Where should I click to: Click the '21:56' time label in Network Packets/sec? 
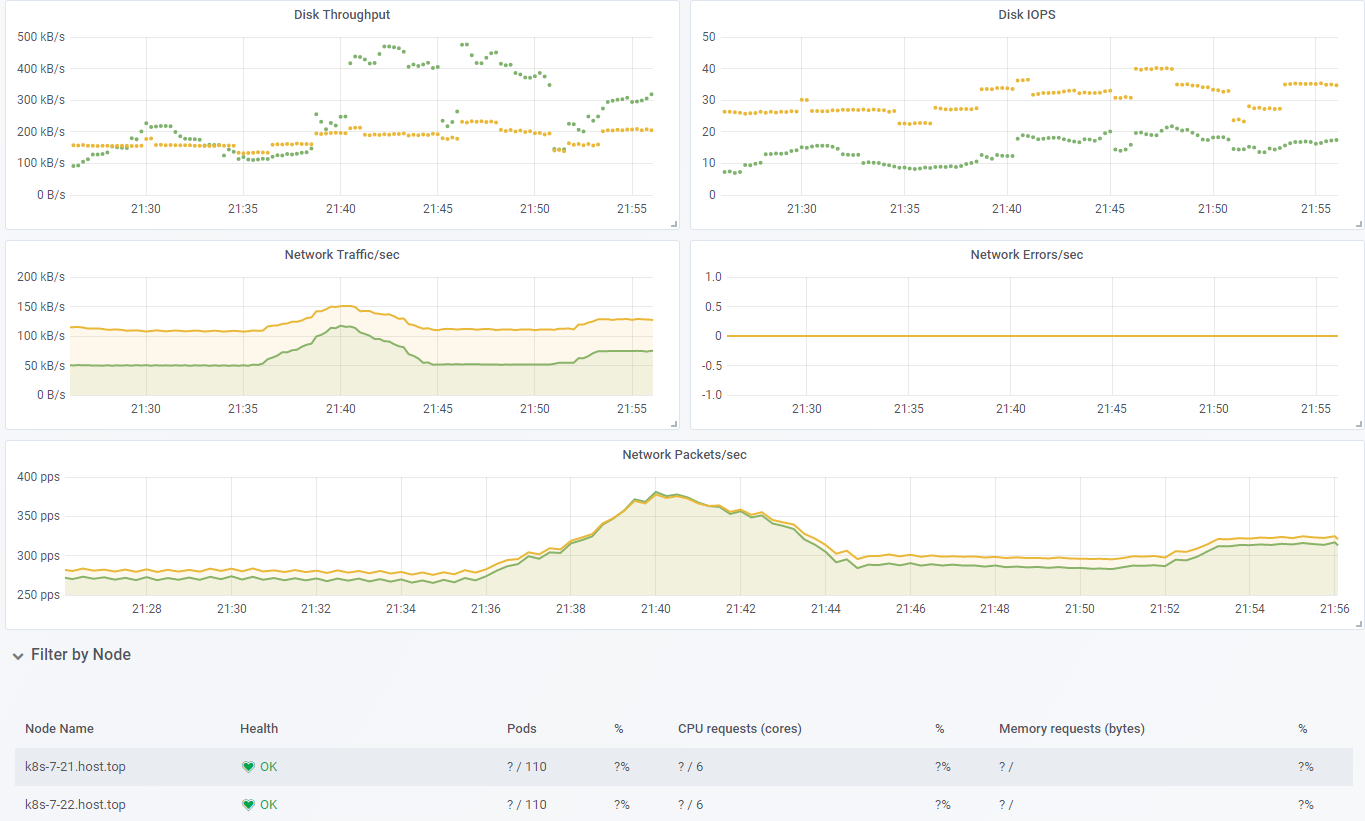point(1335,609)
